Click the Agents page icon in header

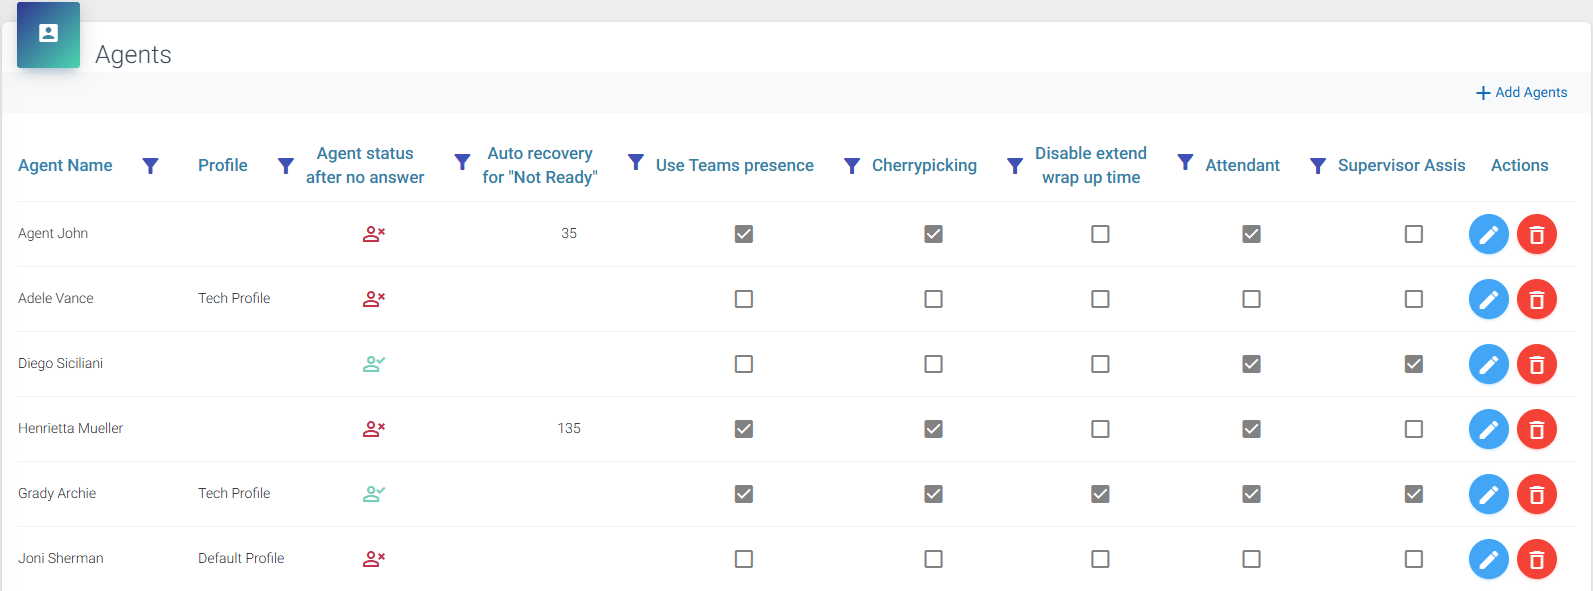tap(48, 34)
